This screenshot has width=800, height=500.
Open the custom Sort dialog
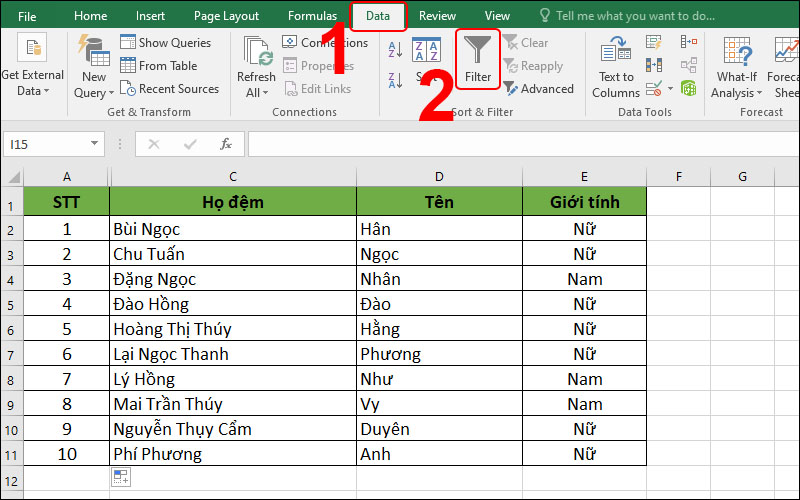pyautogui.click(x=426, y=59)
